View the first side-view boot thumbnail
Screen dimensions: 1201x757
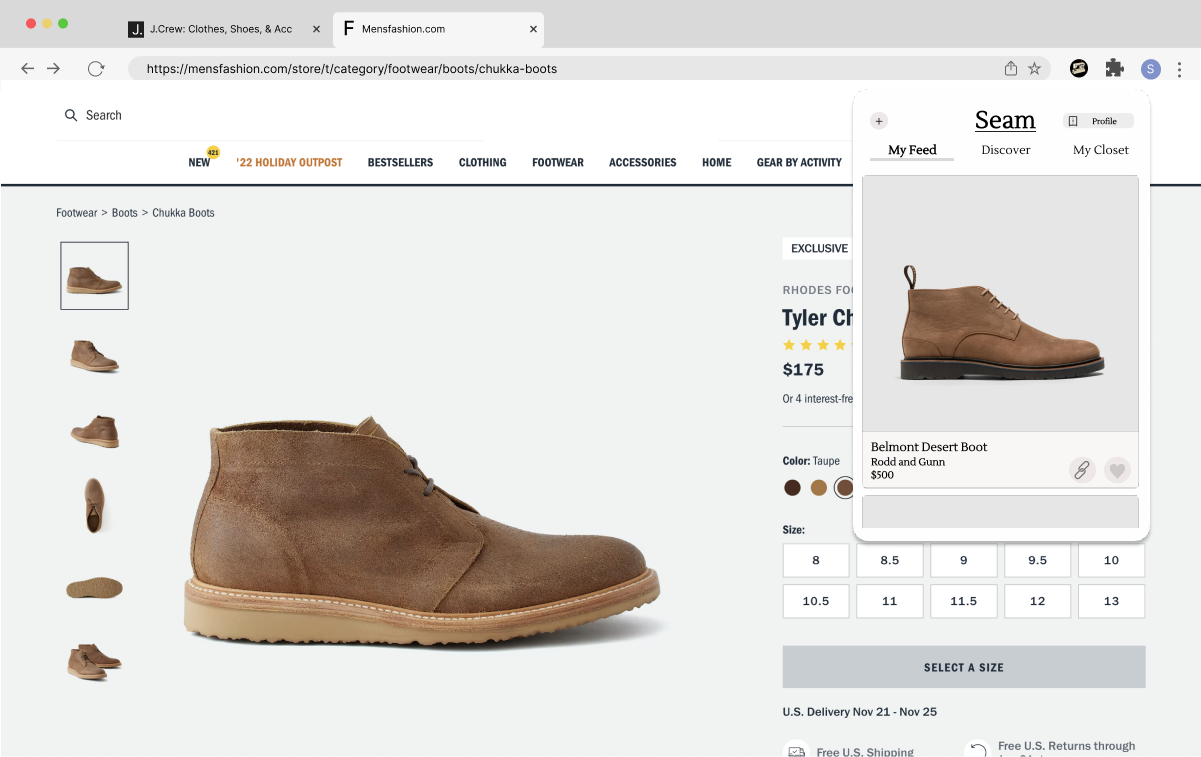point(94,276)
